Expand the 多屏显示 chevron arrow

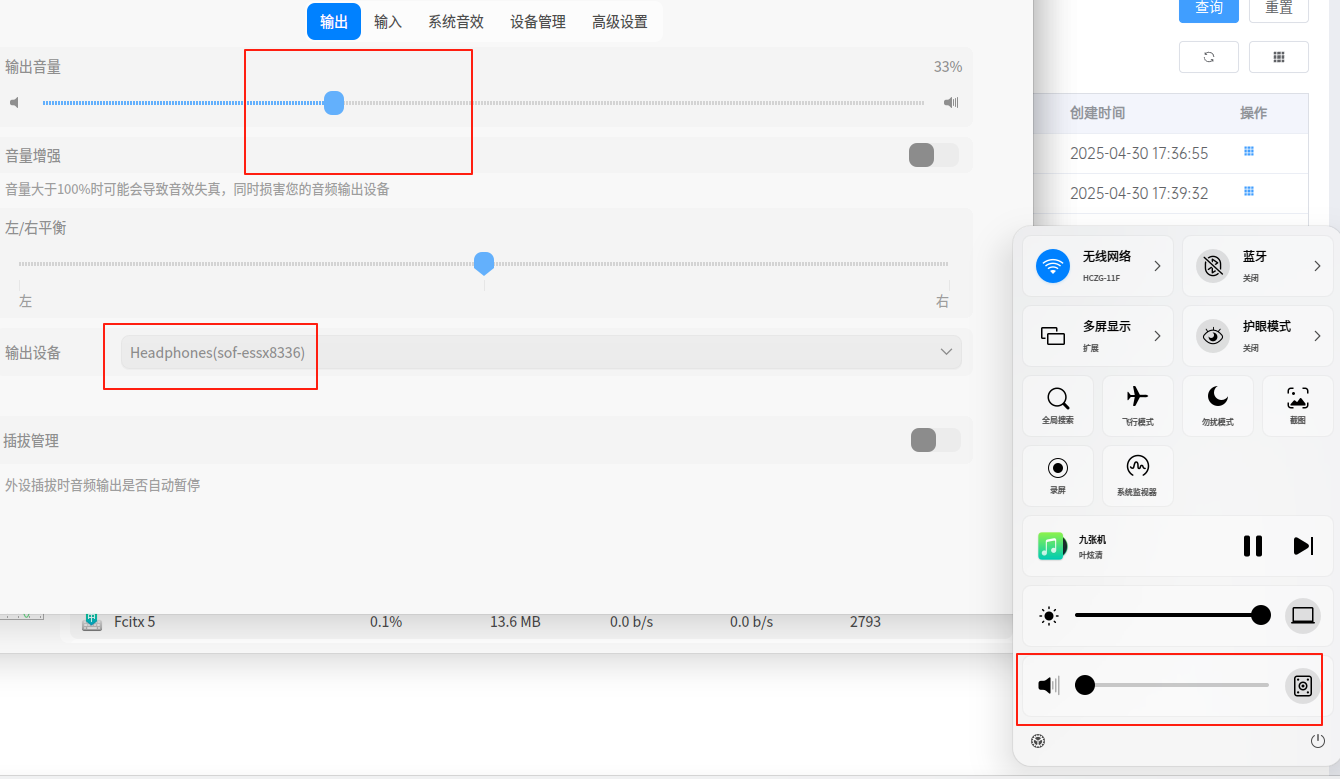click(x=1157, y=336)
